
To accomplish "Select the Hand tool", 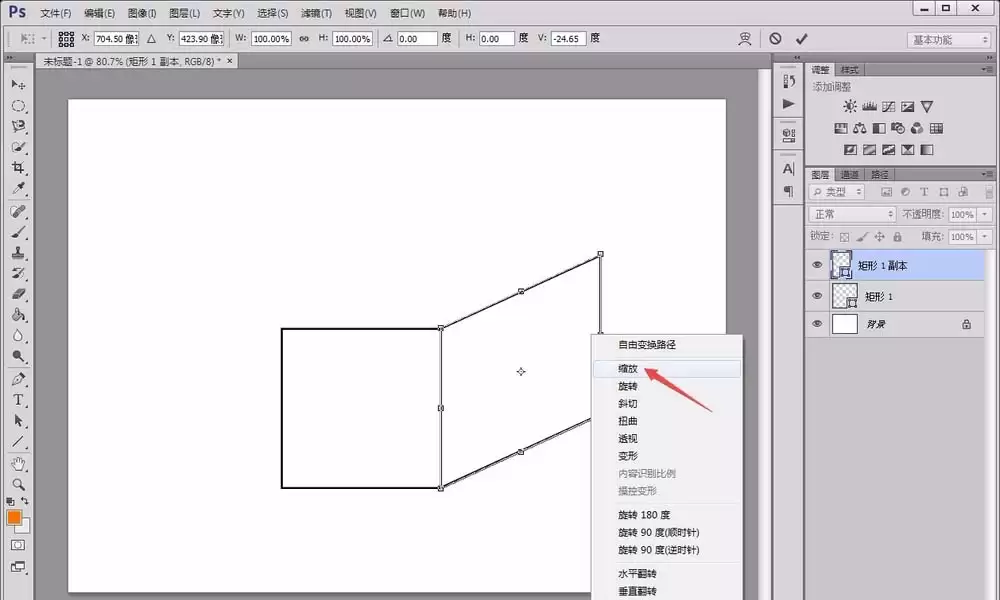I will coord(18,464).
